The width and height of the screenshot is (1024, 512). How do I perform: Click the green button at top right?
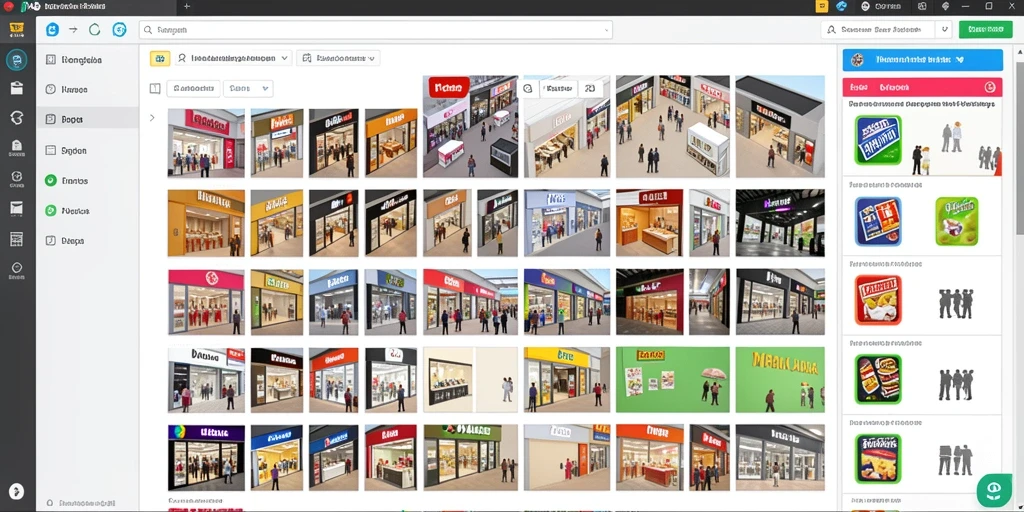[985, 29]
